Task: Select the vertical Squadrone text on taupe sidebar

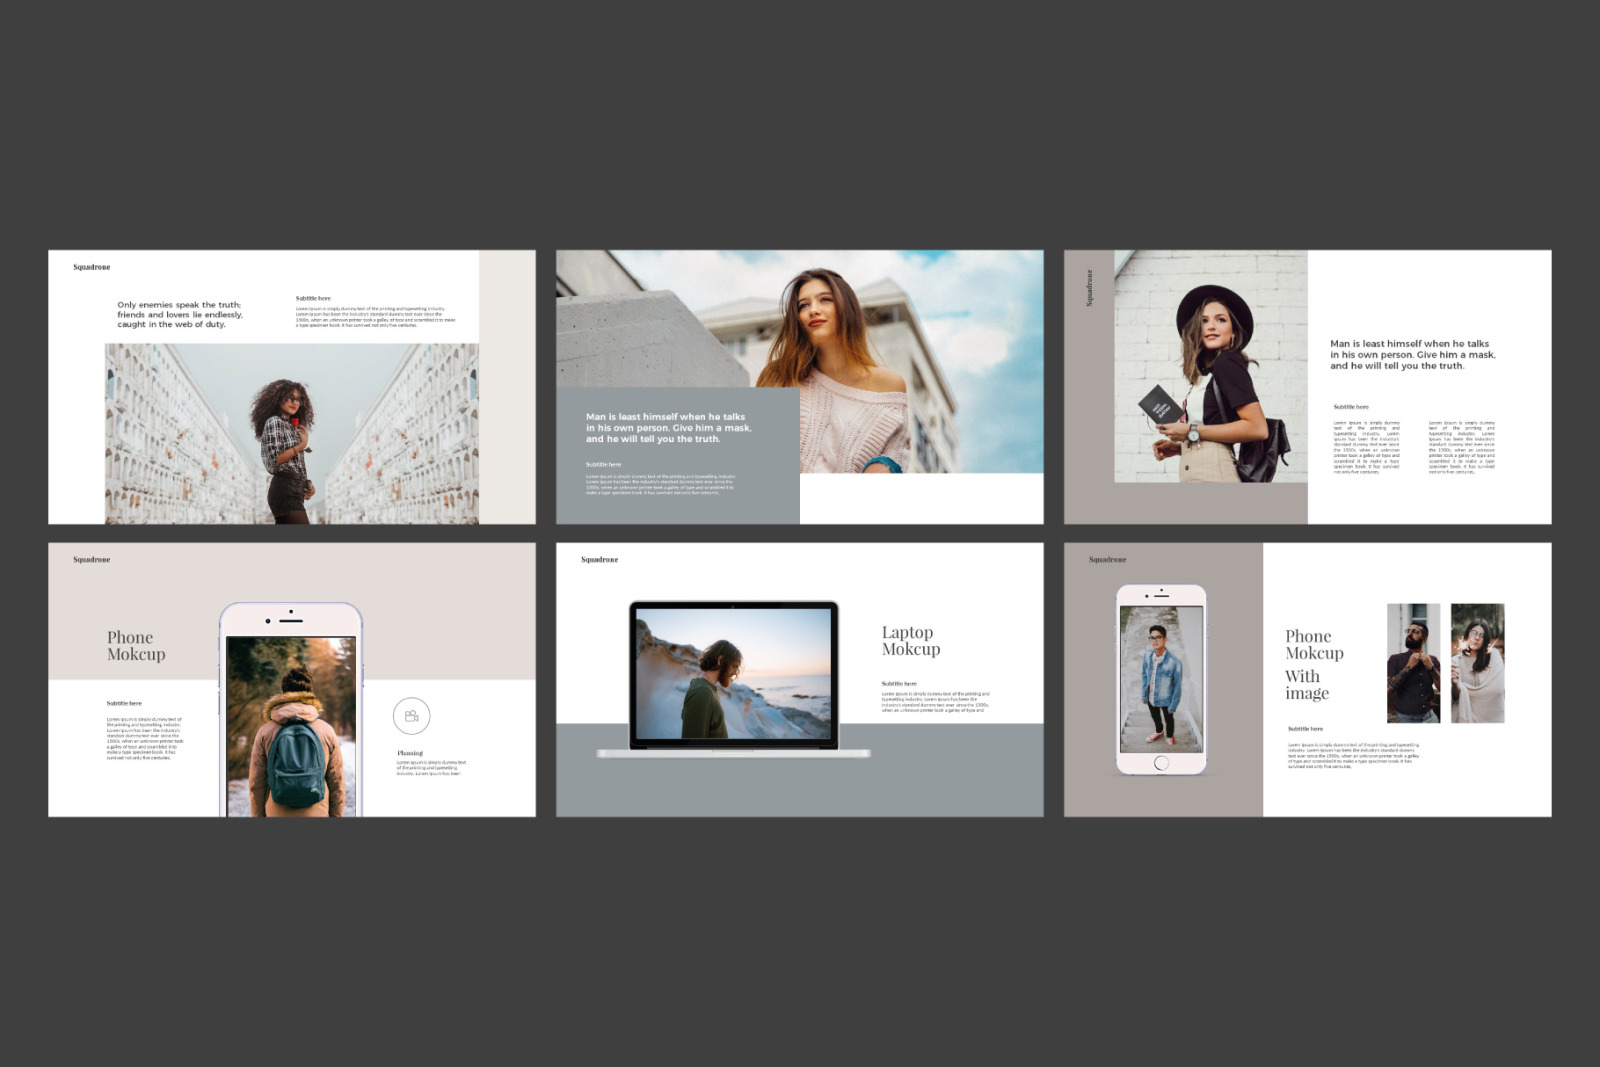Action: point(1089,288)
